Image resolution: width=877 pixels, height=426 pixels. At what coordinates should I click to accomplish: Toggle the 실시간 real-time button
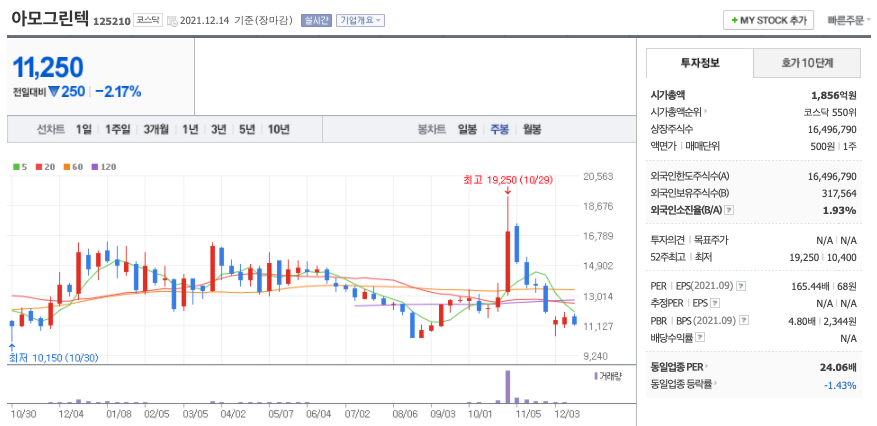(x=317, y=21)
